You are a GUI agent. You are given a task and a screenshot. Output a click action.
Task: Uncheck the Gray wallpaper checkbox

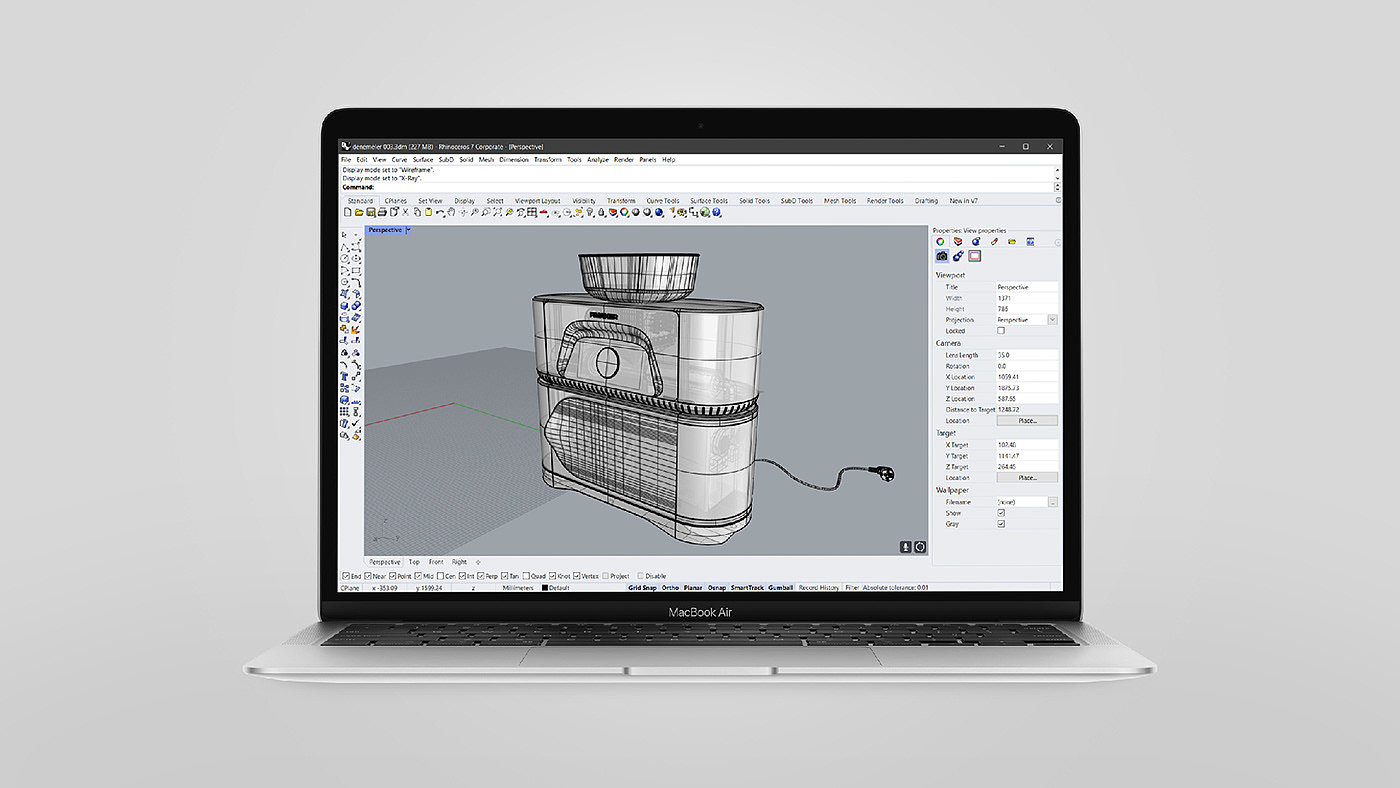pyautogui.click(x=1001, y=524)
